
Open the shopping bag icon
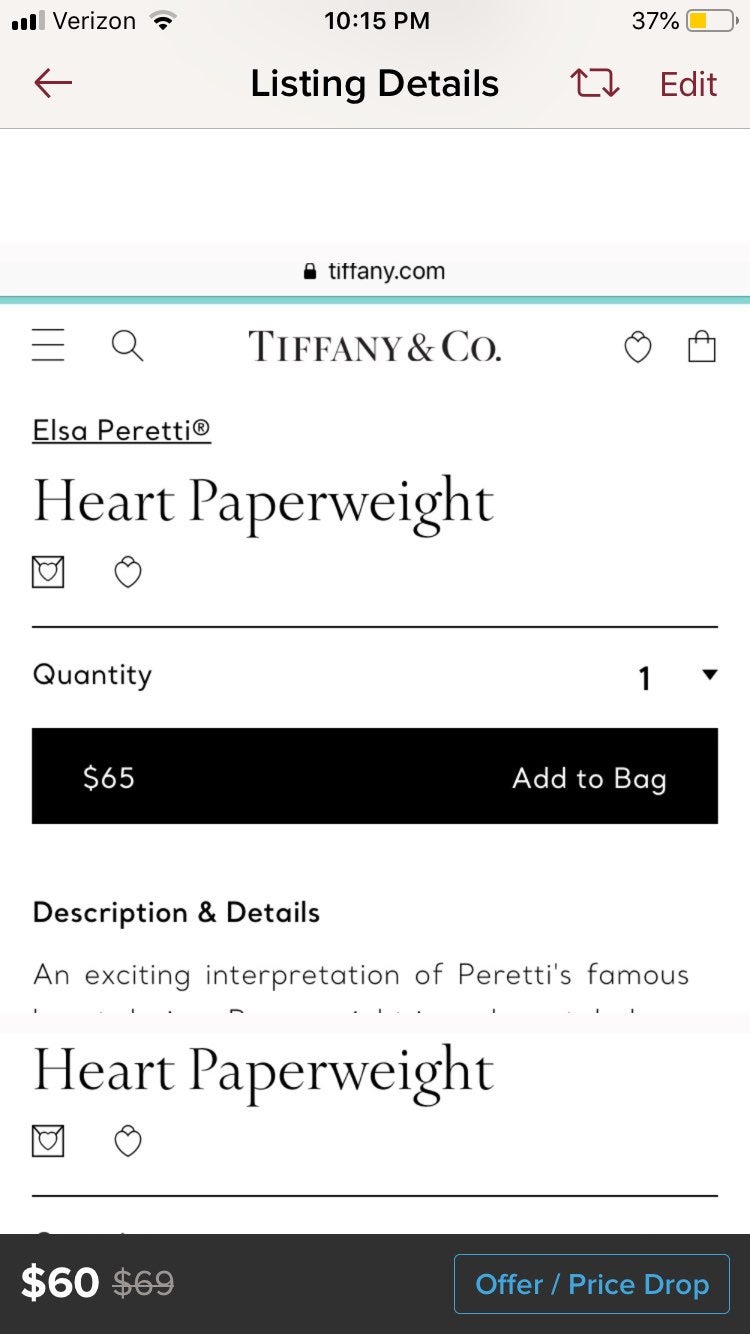point(702,346)
